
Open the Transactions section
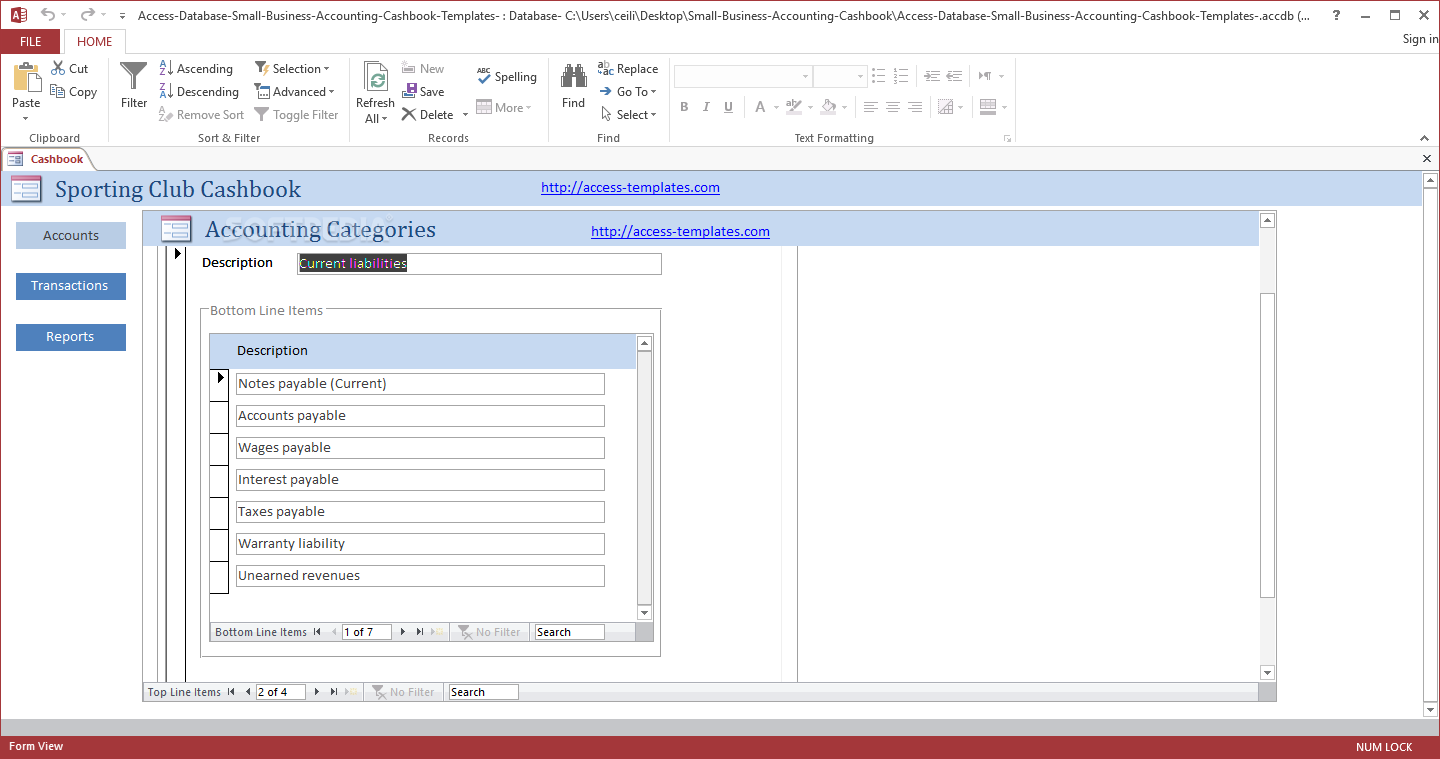point(70,286)
